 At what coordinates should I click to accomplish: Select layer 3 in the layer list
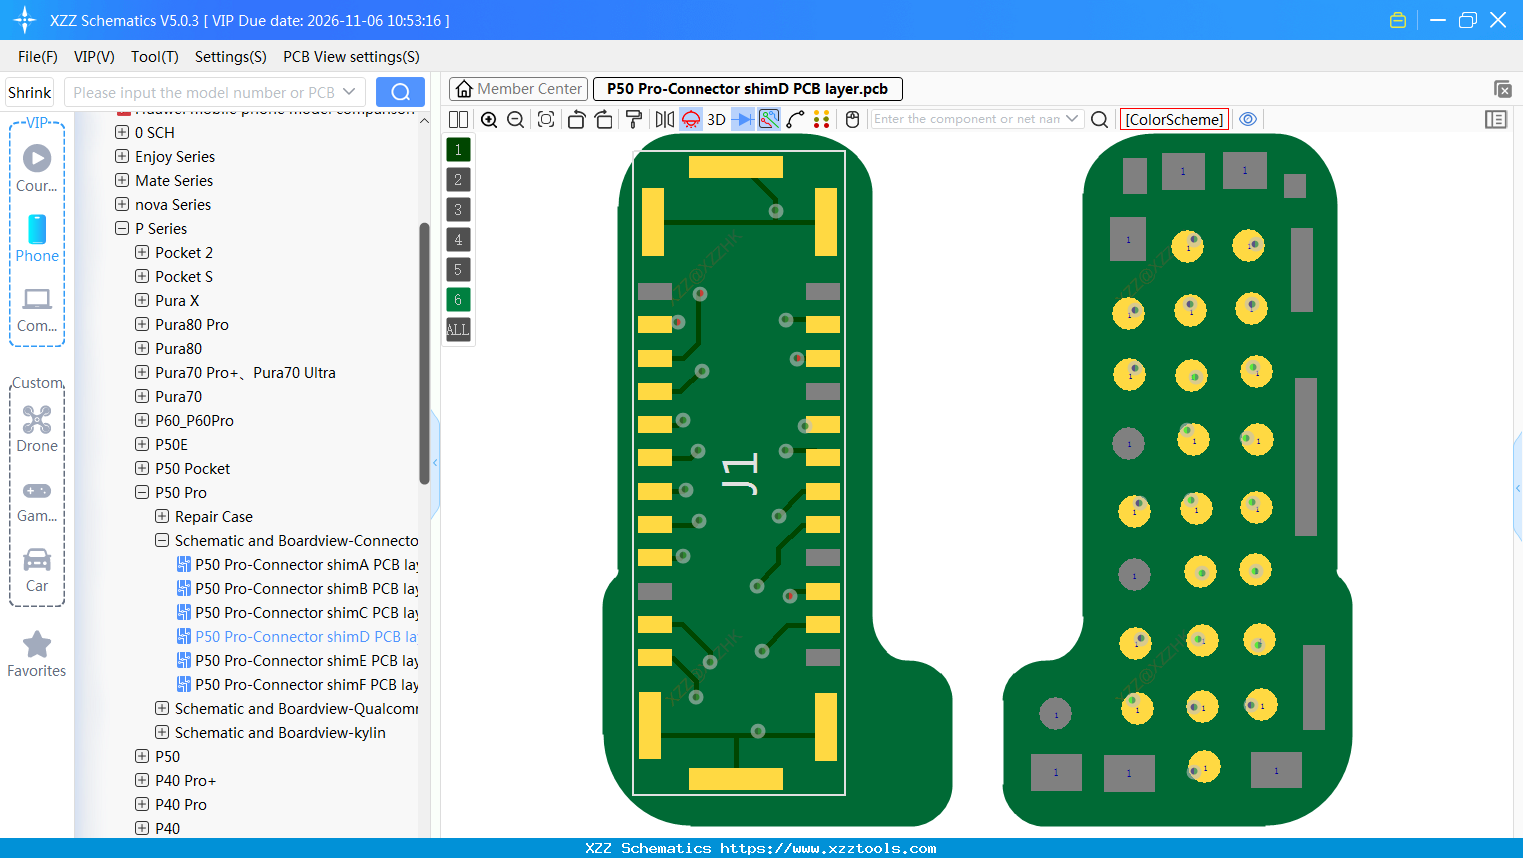458,209
